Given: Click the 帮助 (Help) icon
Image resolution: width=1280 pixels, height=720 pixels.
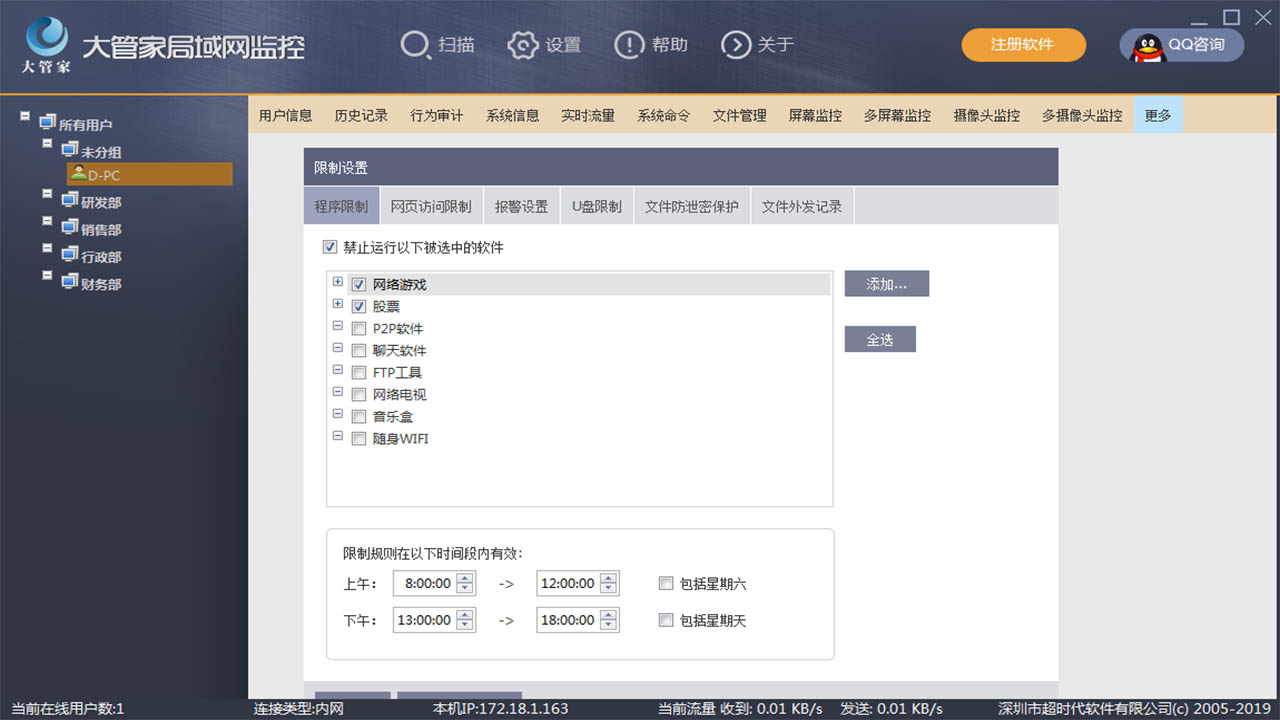Looking at the screenshot, I should tap(629, 45).
